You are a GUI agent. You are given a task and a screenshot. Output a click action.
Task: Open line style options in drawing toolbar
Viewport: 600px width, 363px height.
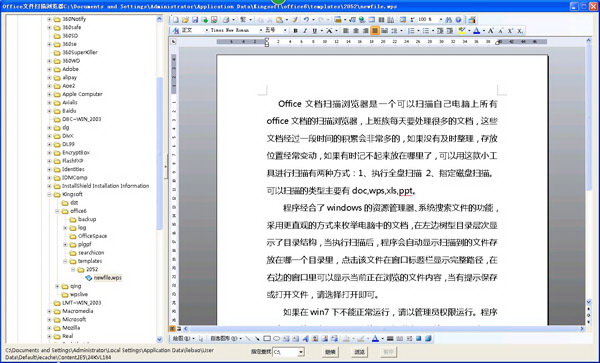[390, 339]
